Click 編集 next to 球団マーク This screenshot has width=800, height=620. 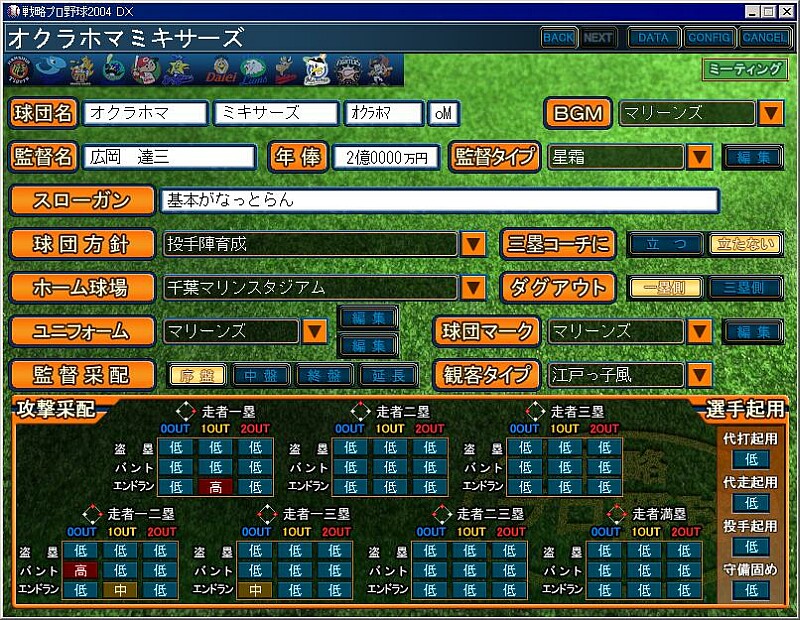(753, 332)
